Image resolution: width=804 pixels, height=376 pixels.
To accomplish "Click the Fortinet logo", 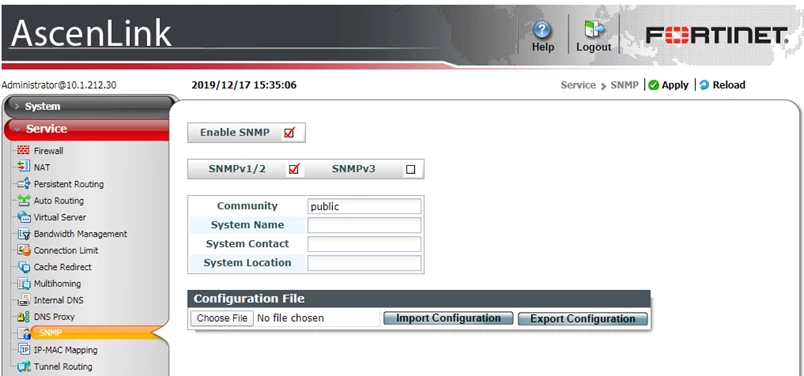I will click(x=716, y=35).
